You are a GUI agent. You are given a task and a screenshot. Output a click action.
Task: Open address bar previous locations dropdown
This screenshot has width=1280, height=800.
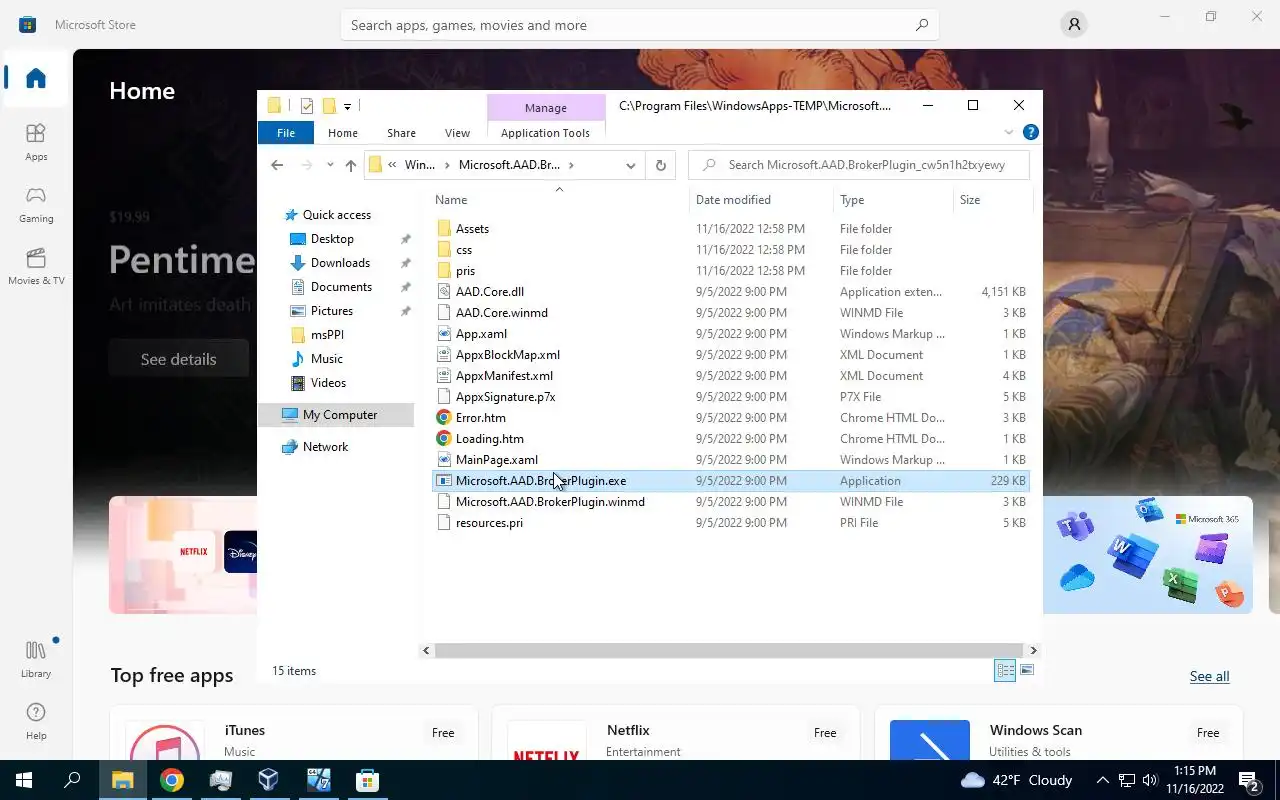[x=630, y=165]
